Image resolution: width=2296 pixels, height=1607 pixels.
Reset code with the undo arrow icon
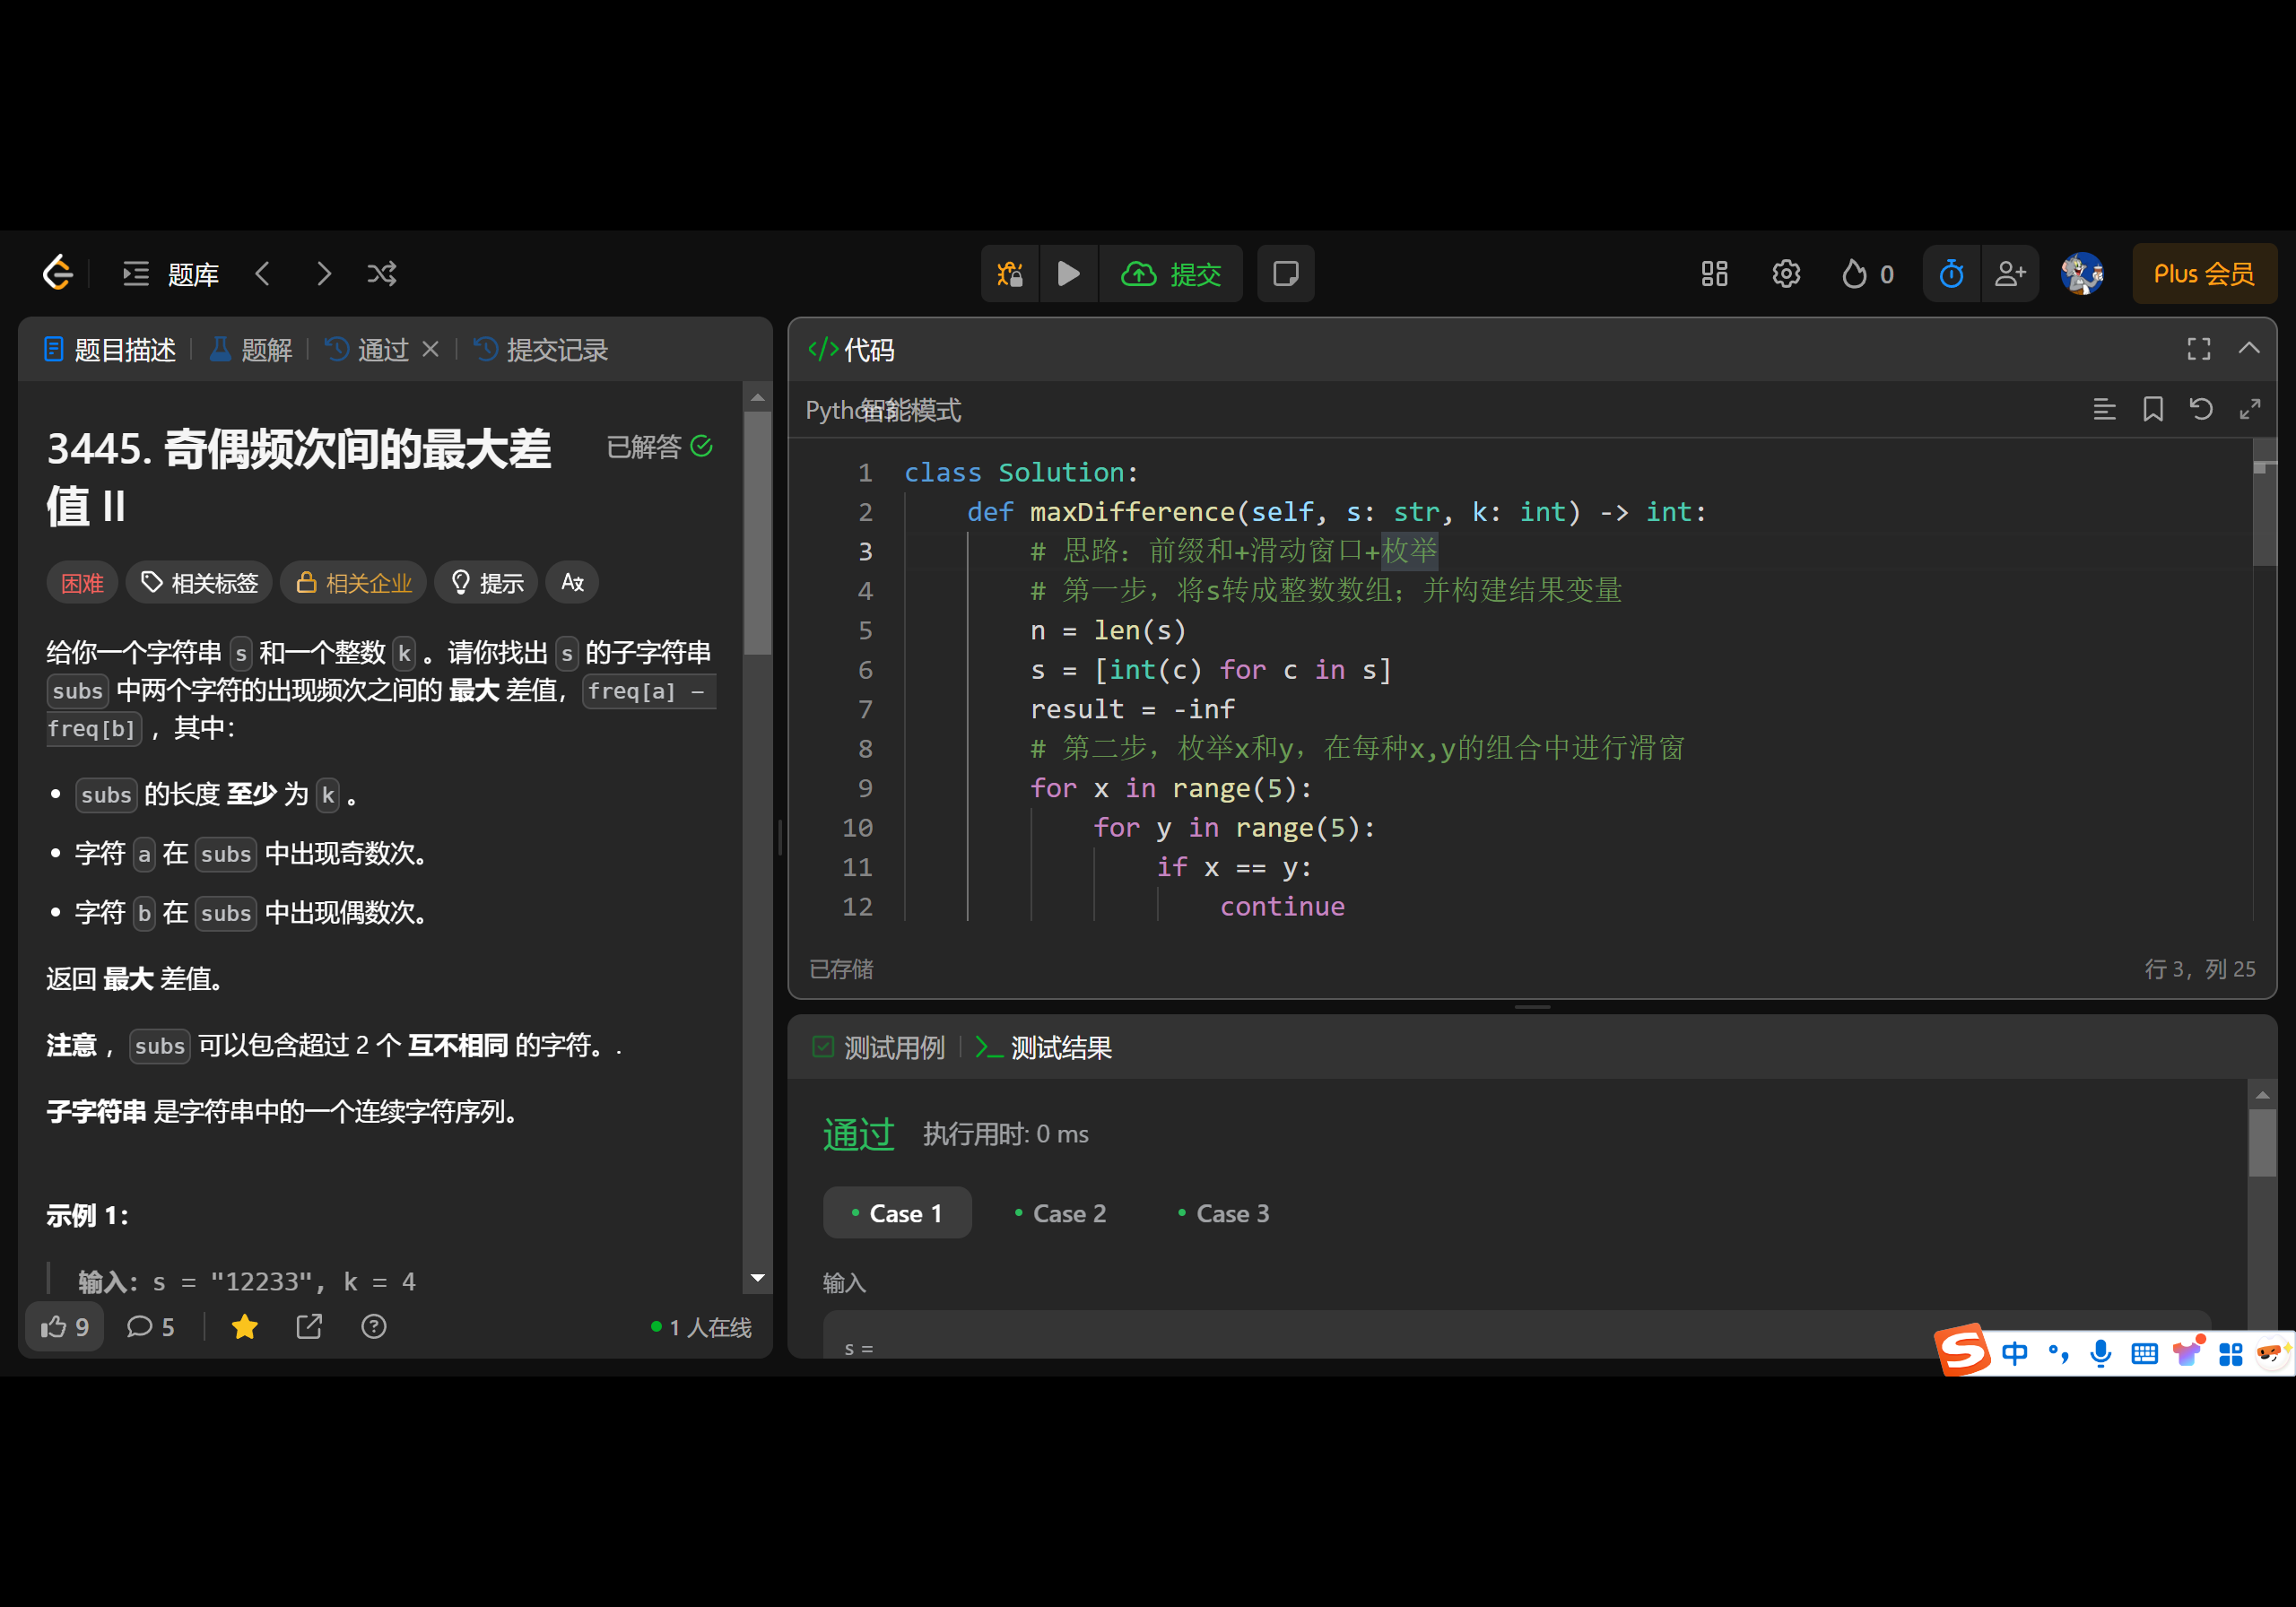(2201, 409)
